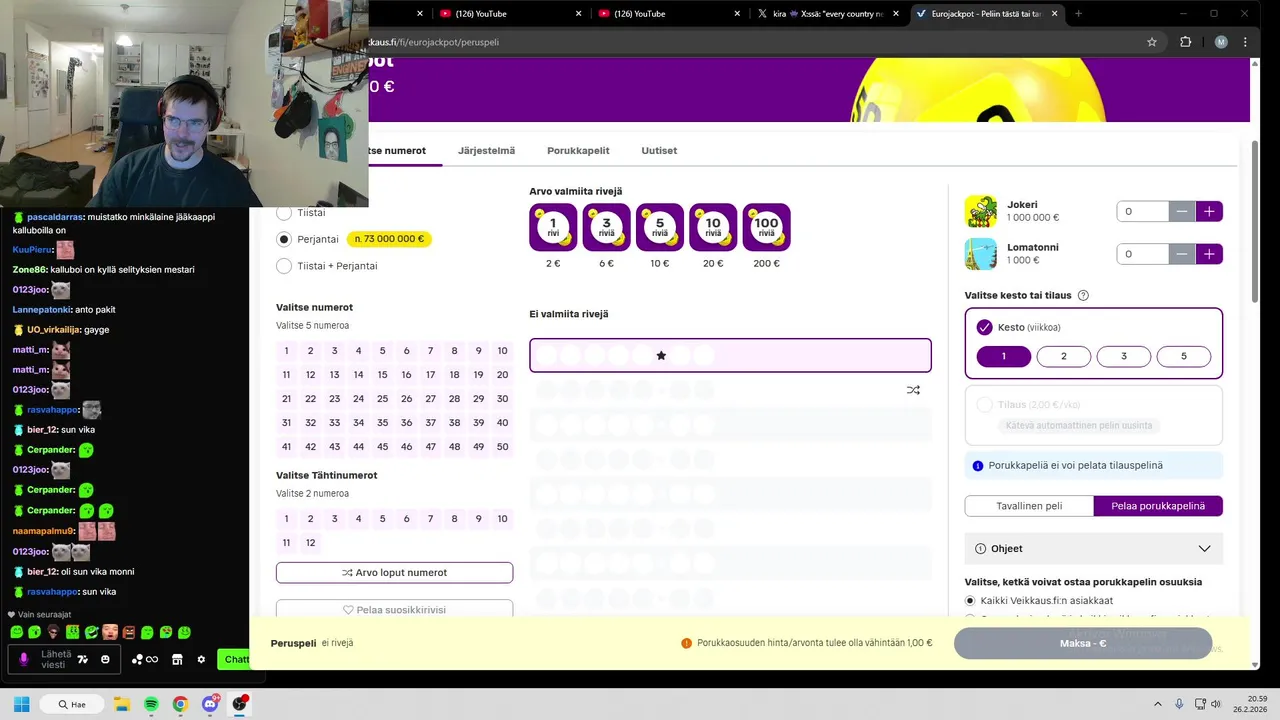Open Spotify from the taskbar
Screen dimensions: 1280x720
point(151,704)
